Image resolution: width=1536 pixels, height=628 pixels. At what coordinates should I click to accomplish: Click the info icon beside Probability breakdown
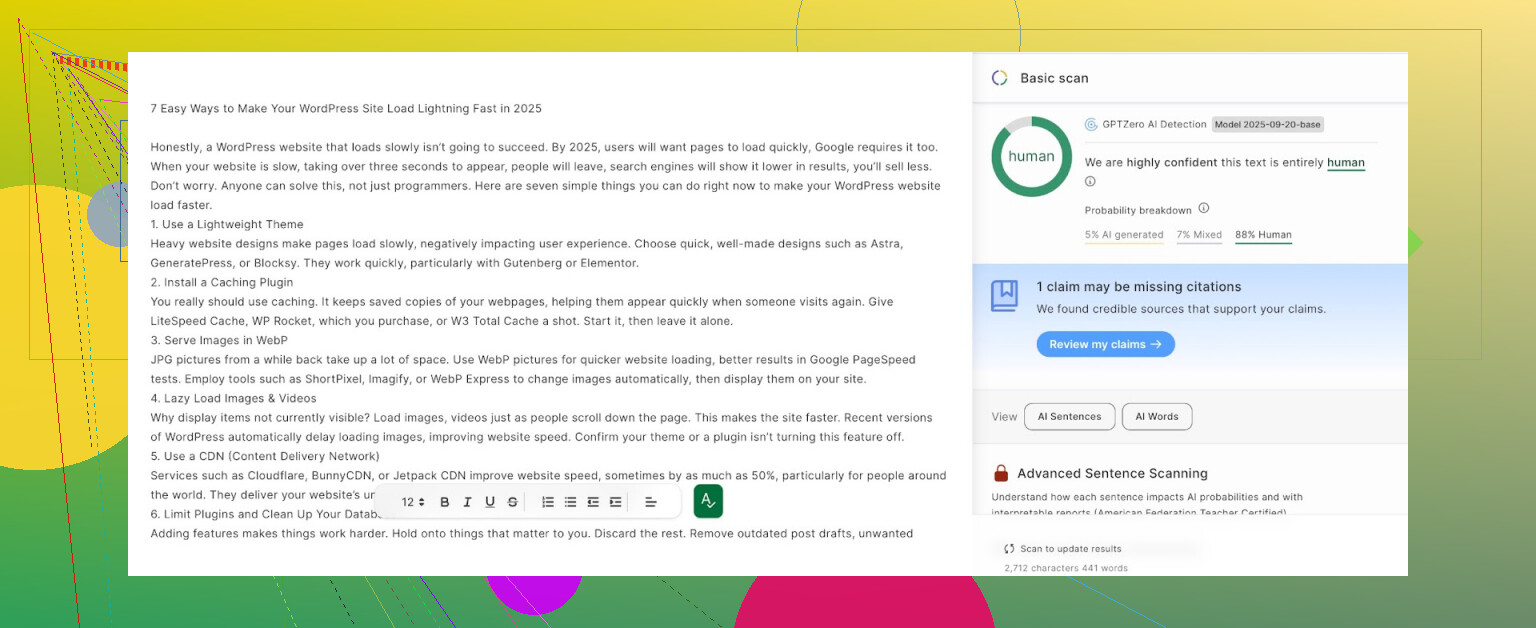coord(1204,209)
